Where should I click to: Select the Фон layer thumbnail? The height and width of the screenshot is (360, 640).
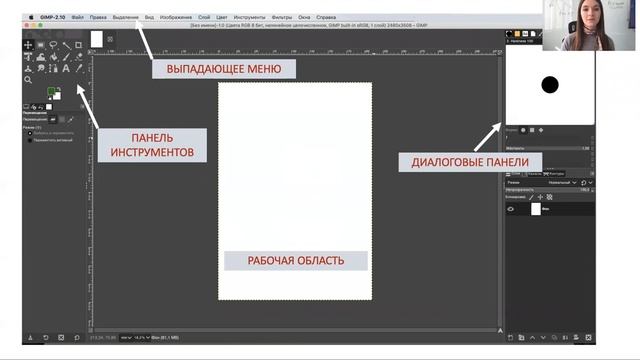click(x=536, y=209)
